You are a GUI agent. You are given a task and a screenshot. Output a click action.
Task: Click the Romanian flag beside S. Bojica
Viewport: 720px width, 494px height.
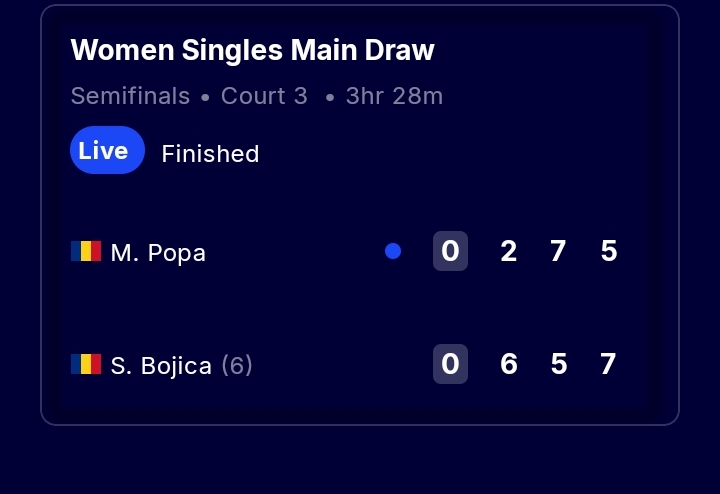coord(86,364)
